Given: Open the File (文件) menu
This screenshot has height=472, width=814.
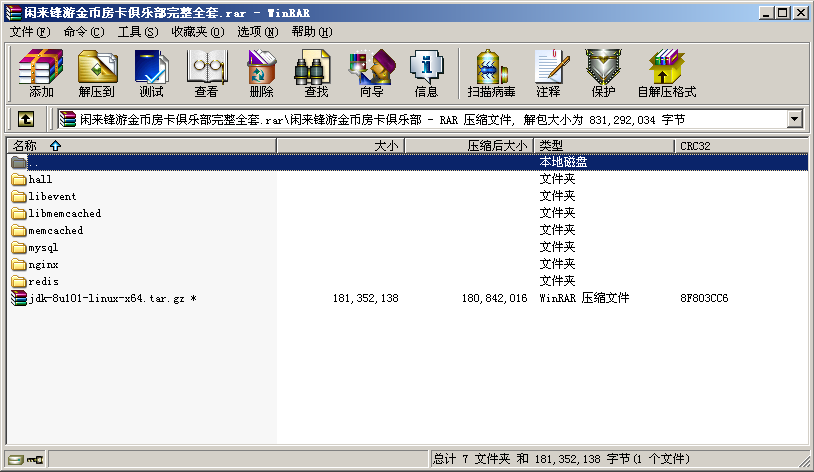Looking at the screenshot, I should coord(29,32).
